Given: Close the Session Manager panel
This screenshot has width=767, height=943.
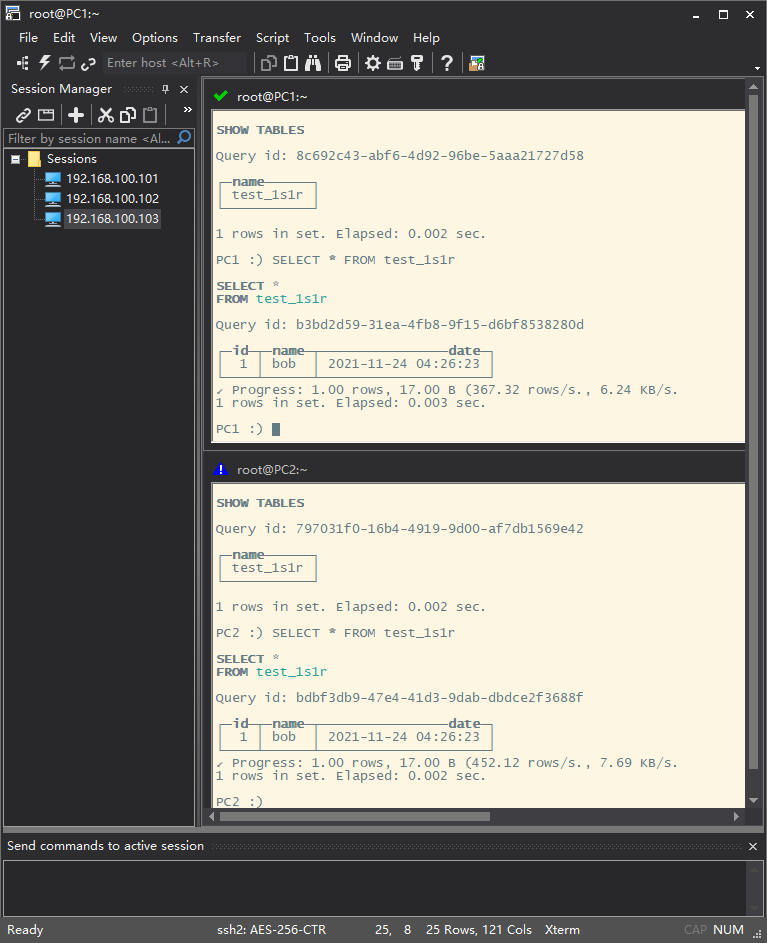Looking at the screenshot, I should click(184, 89).
